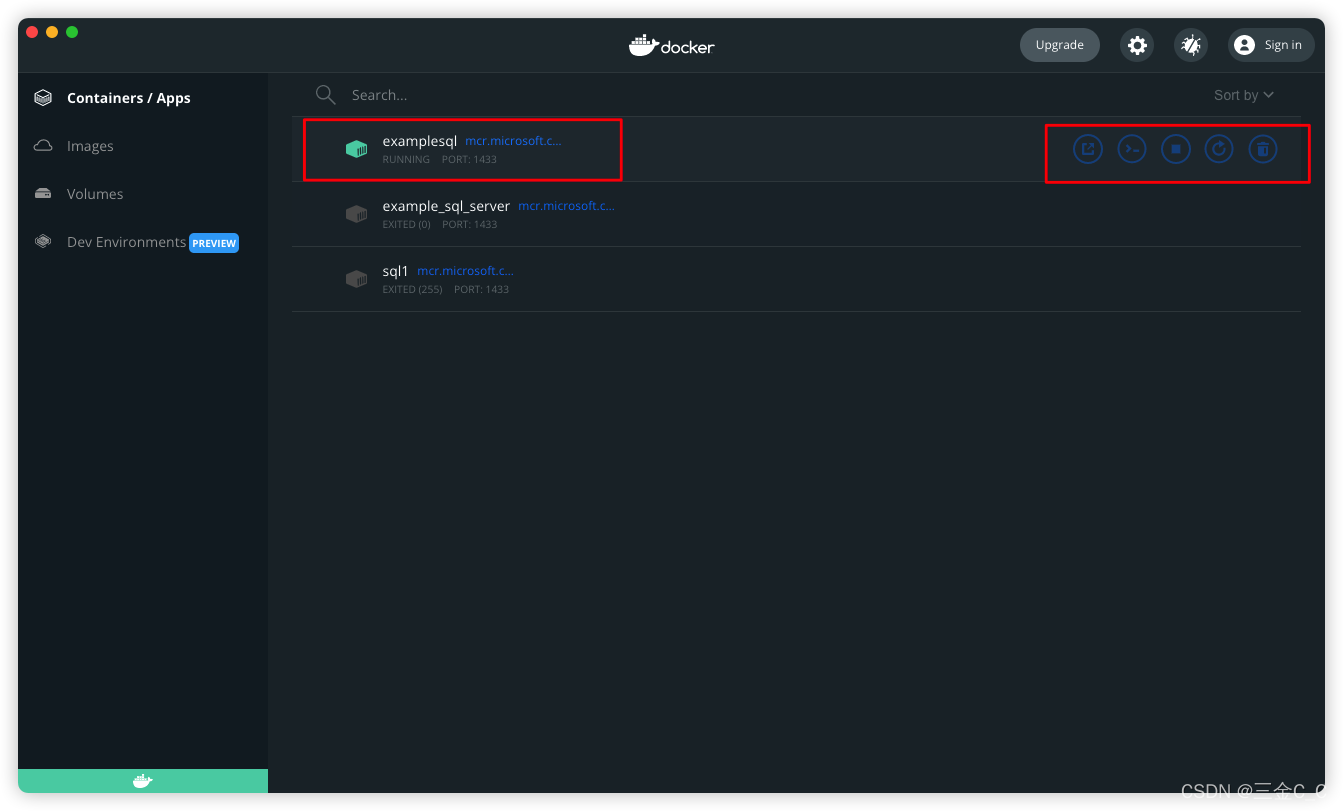The height and width of the screenshot is (811, 1343).
Task: Open Docker settings gear
Action: pyautogui.click(x=1137, y=45)
